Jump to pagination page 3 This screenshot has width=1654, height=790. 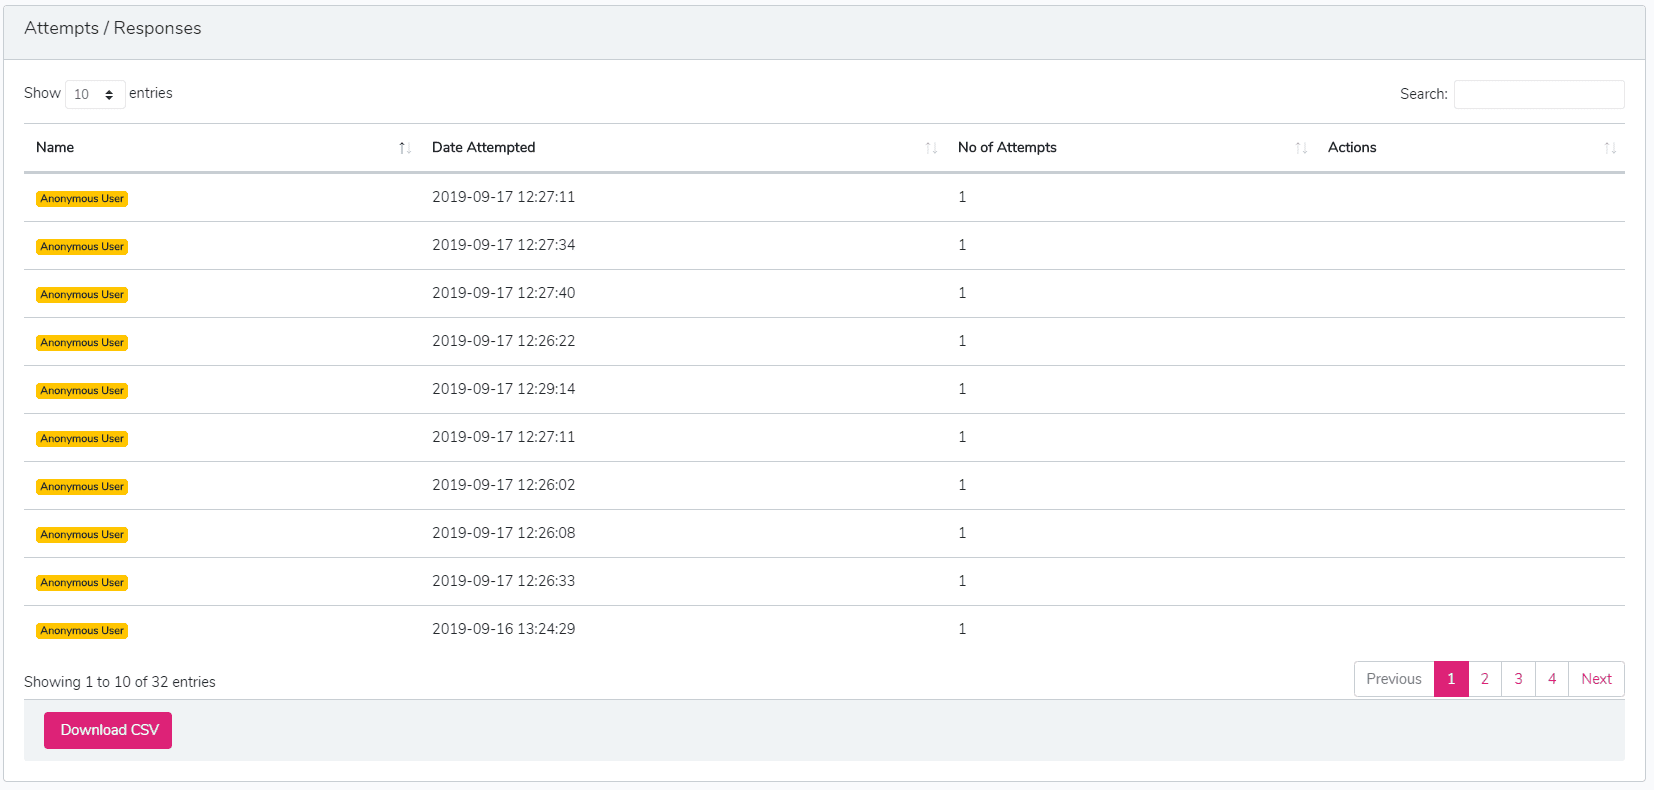click(1518, 679)
